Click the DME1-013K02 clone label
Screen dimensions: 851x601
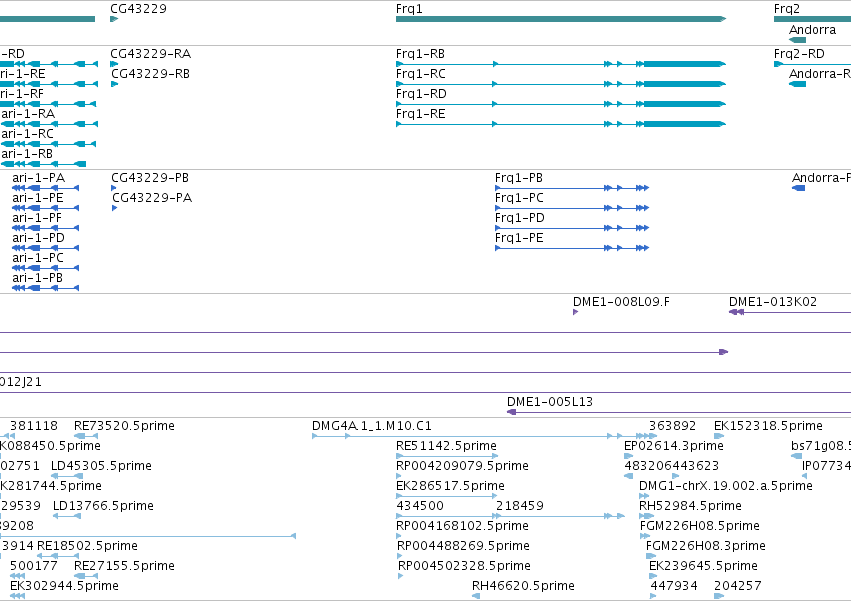pos(772,302)
